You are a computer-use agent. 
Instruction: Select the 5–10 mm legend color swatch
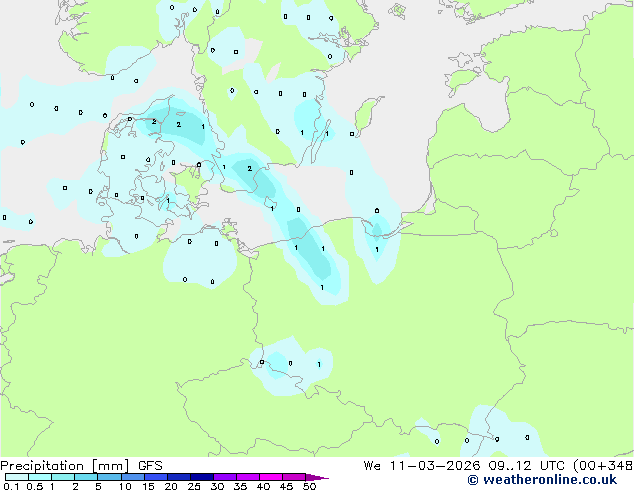(109, 477)
